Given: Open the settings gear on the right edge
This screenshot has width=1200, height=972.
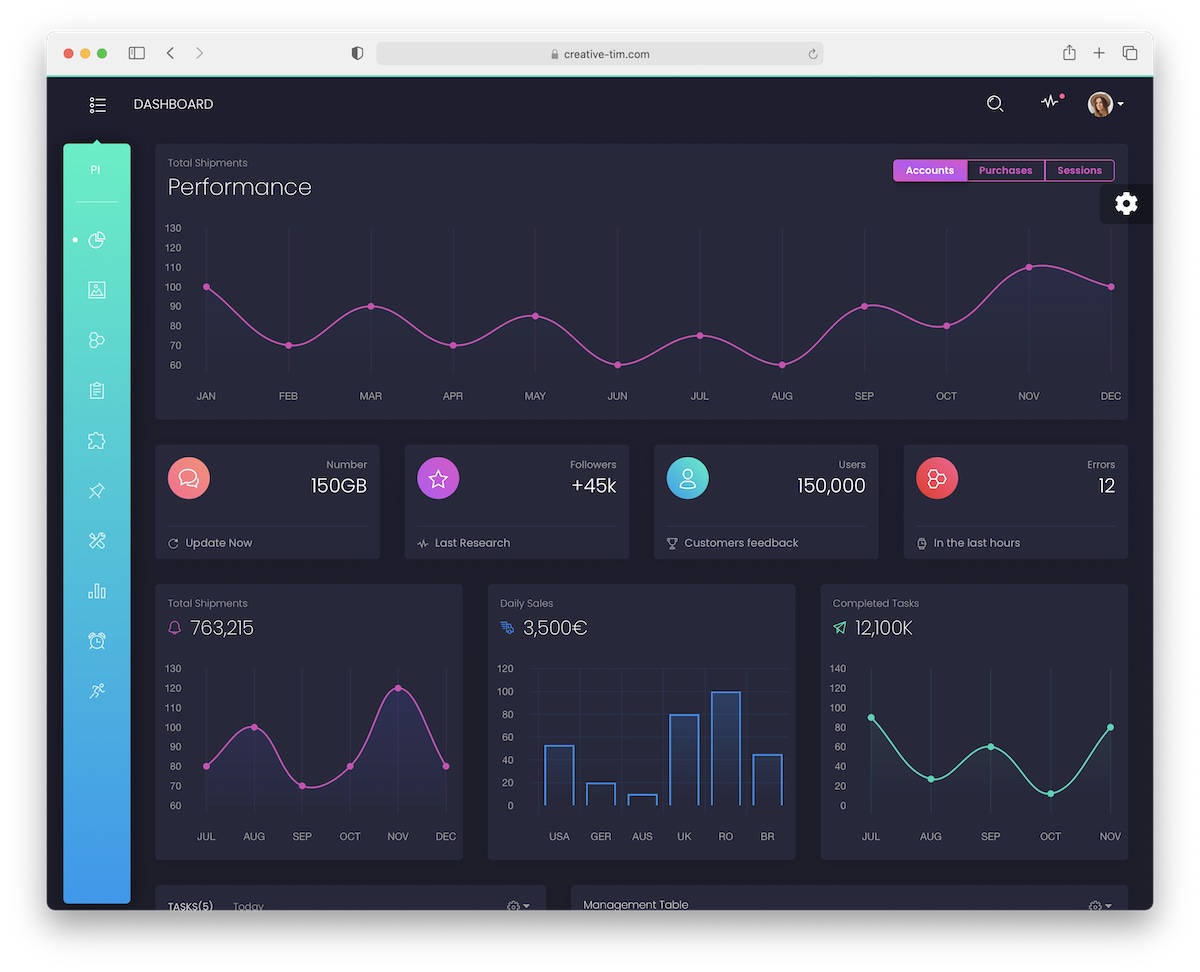Looking at the screenshot, I should point(1126,204).
